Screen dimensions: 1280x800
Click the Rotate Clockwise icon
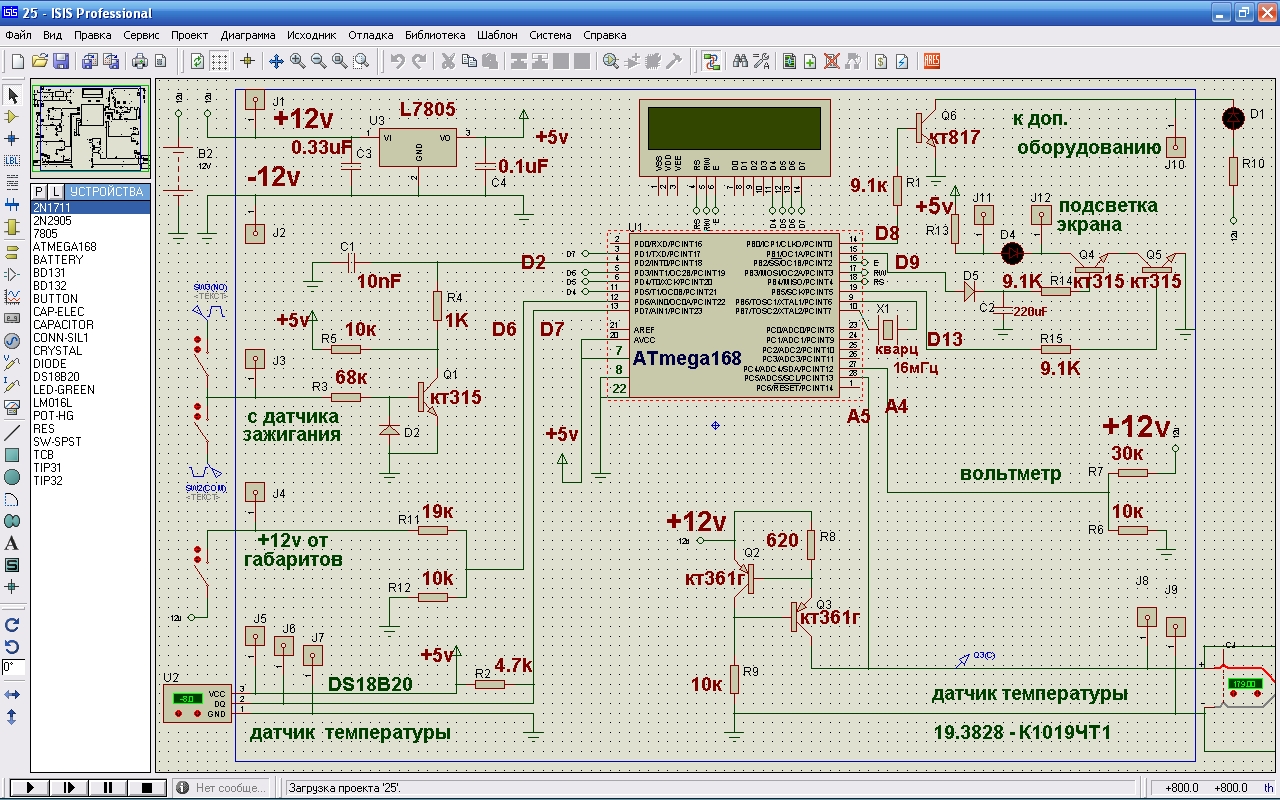[13, 624]
